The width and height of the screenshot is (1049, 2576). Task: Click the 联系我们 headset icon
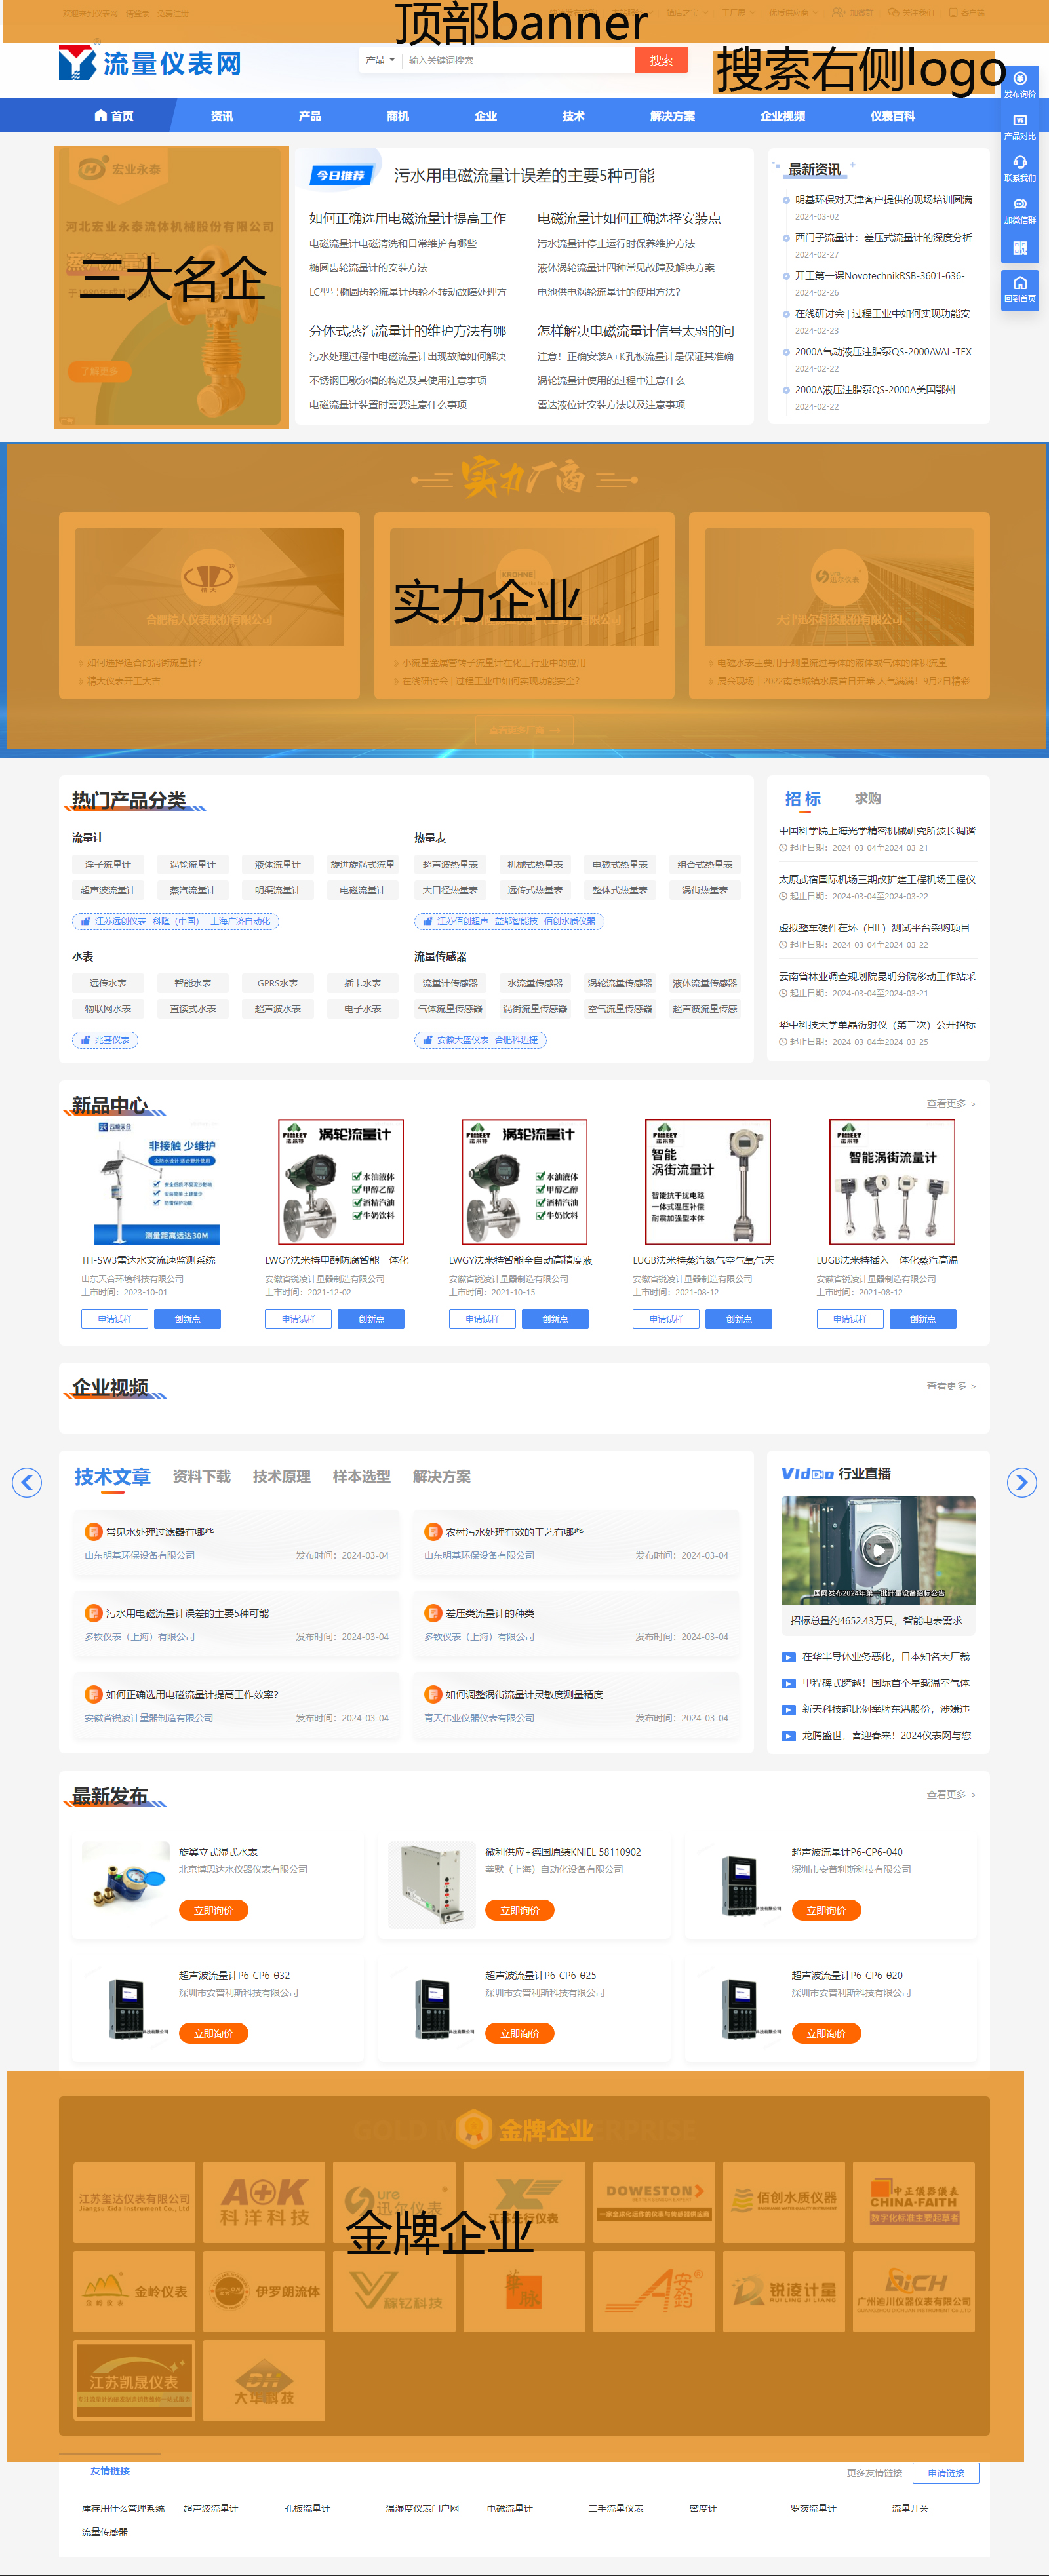[1019, 166]
